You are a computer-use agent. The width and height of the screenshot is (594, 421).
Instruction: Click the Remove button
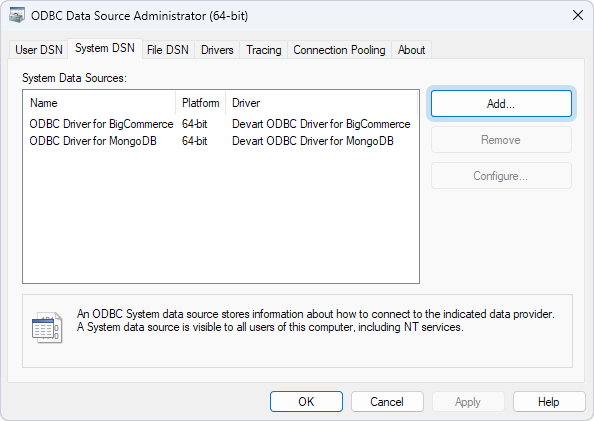(x=501, y=140)
